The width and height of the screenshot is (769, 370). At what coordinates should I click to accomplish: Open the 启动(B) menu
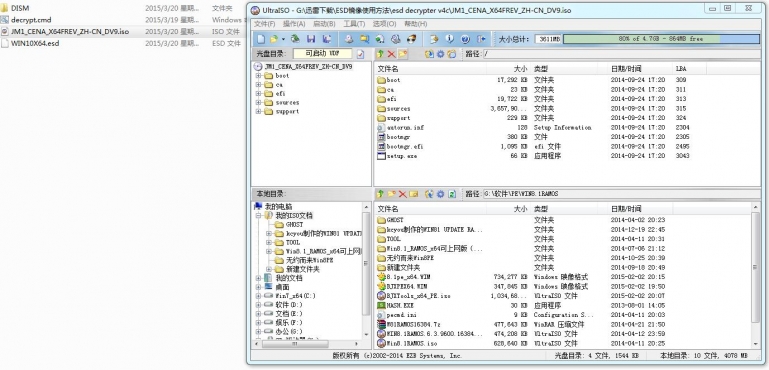[324, 24]
